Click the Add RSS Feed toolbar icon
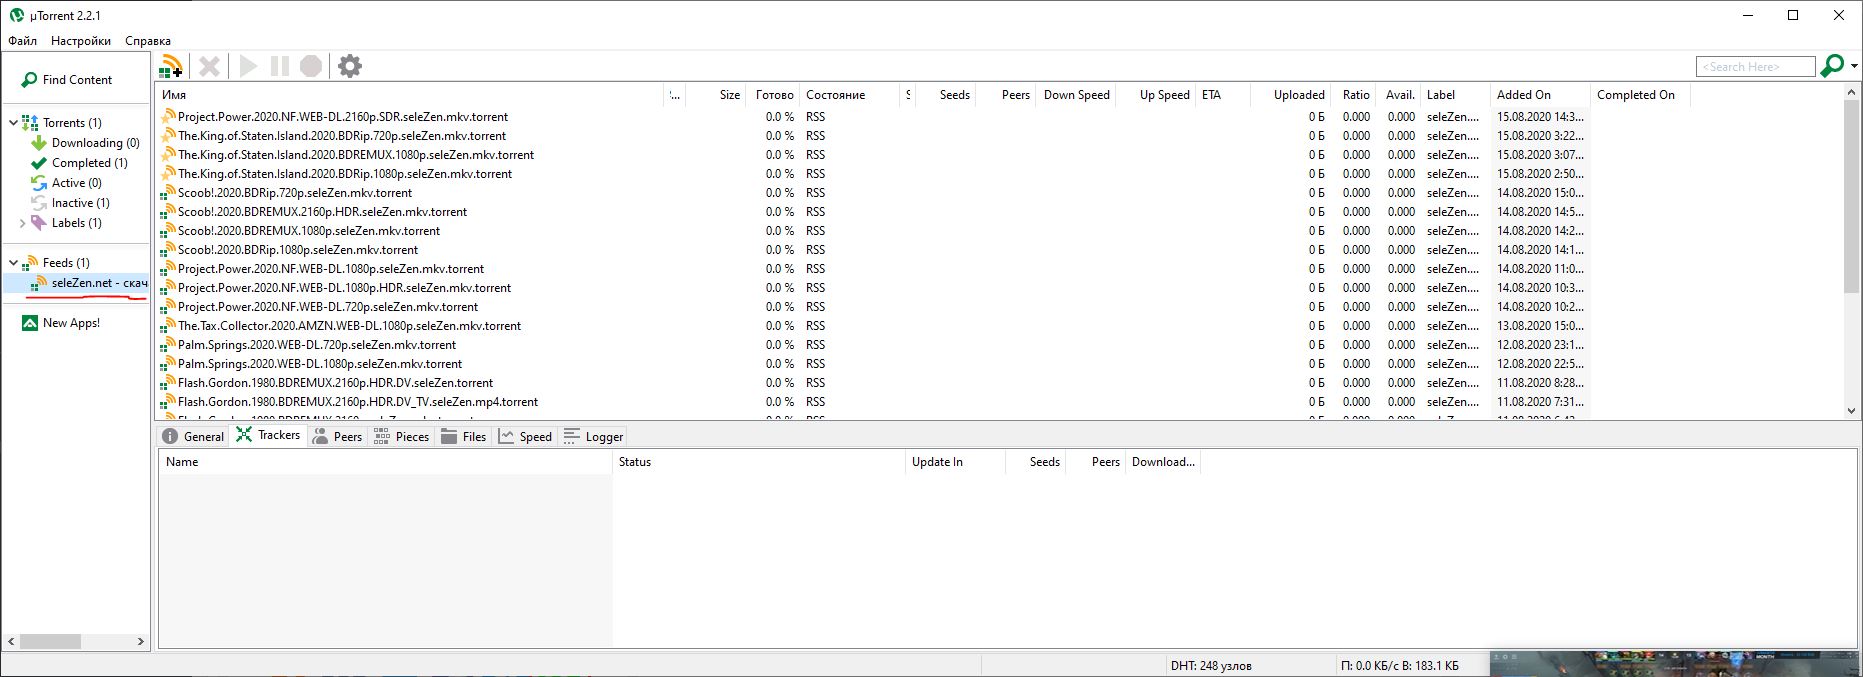This screenshot has width=1863, height=677. tap(171, 67)
